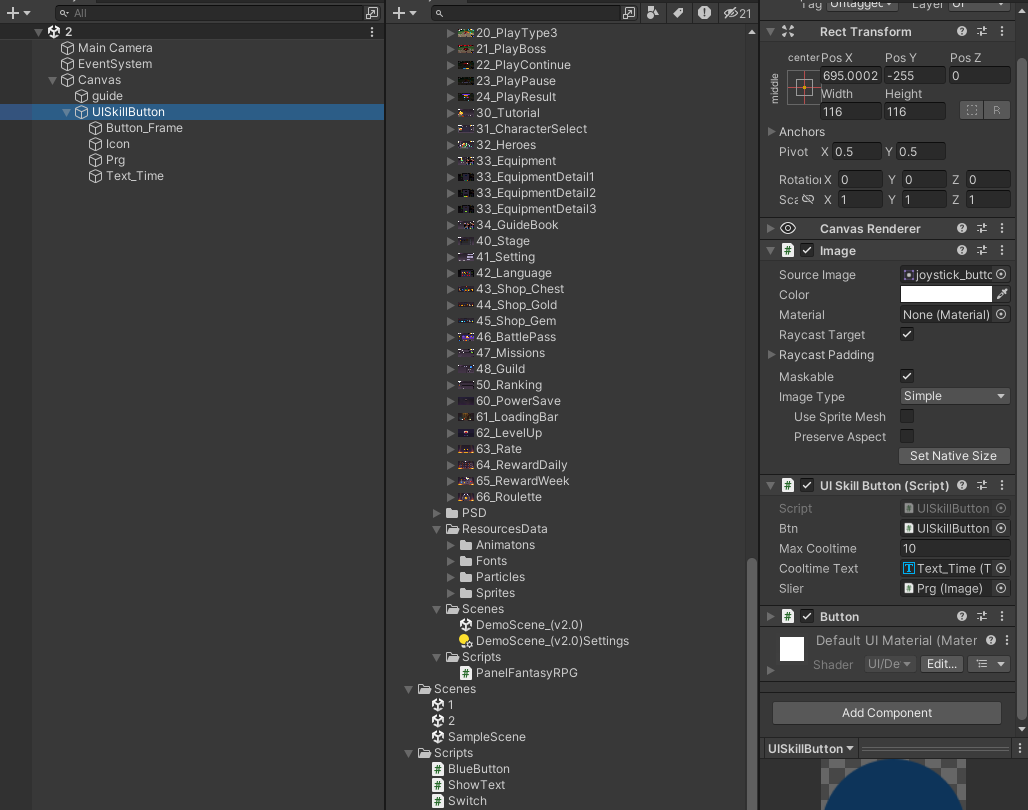Viewport: 1028px width, 810px height.
Task: Disable UI Skill Button script checkbox
Action: pos(807,485)
